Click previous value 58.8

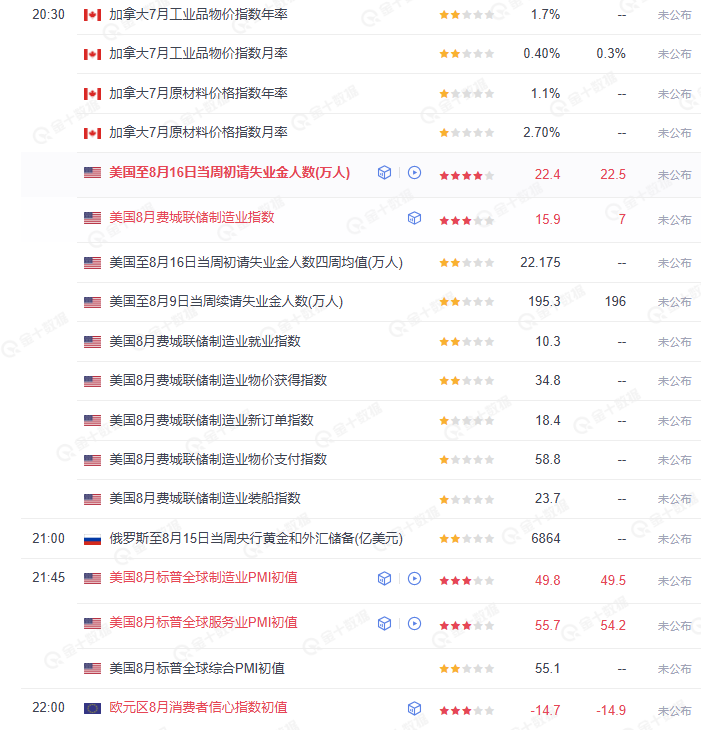547,460
